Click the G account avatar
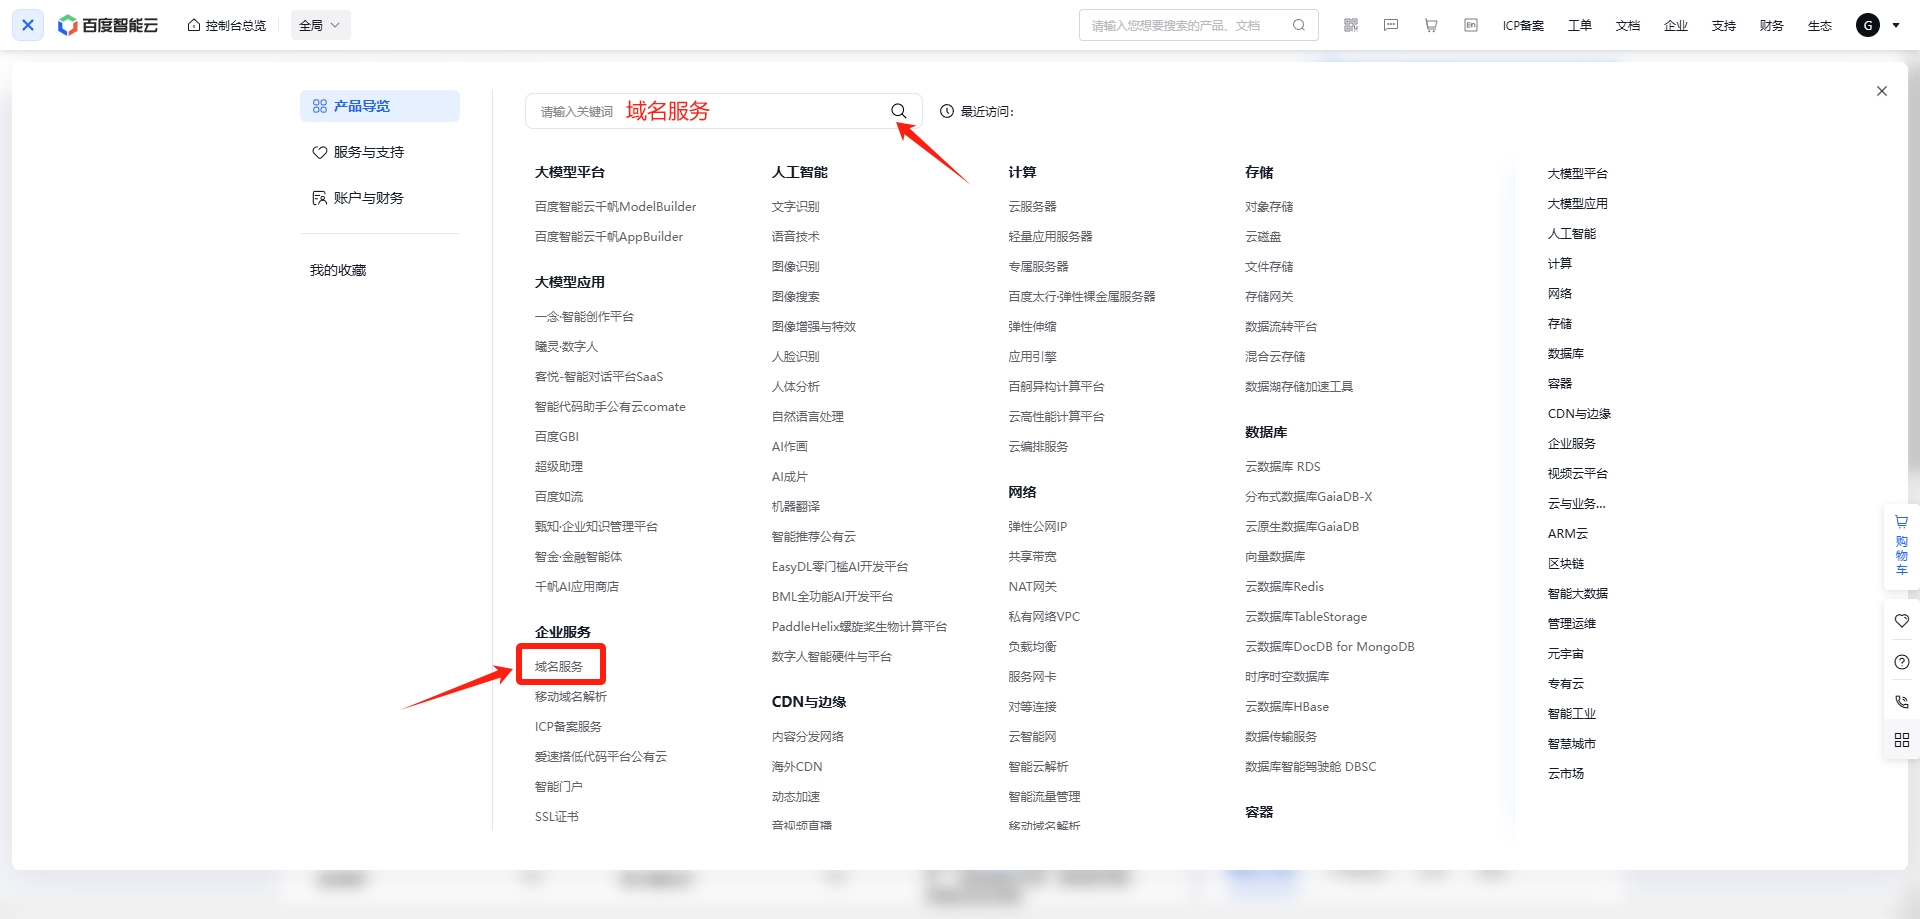Viewport: 1920px width, 919px height. click(x=1868, y=25)
